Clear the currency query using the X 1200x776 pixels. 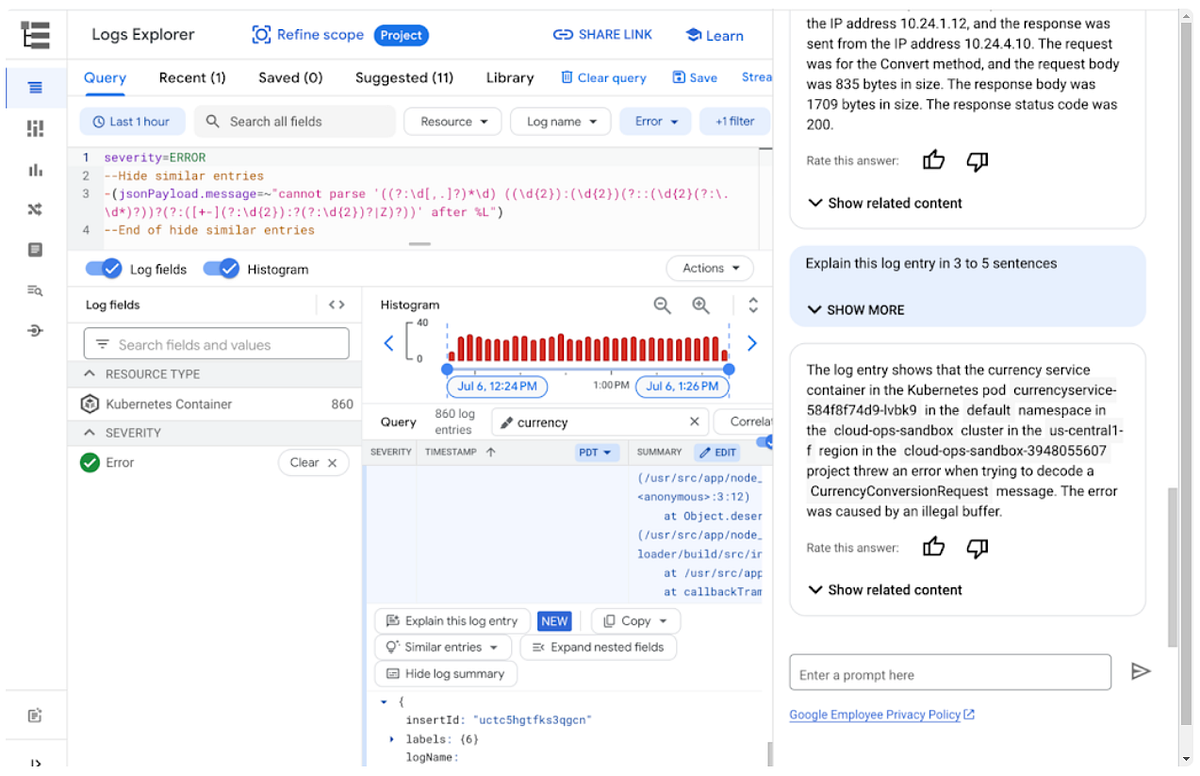pos(697,421)
